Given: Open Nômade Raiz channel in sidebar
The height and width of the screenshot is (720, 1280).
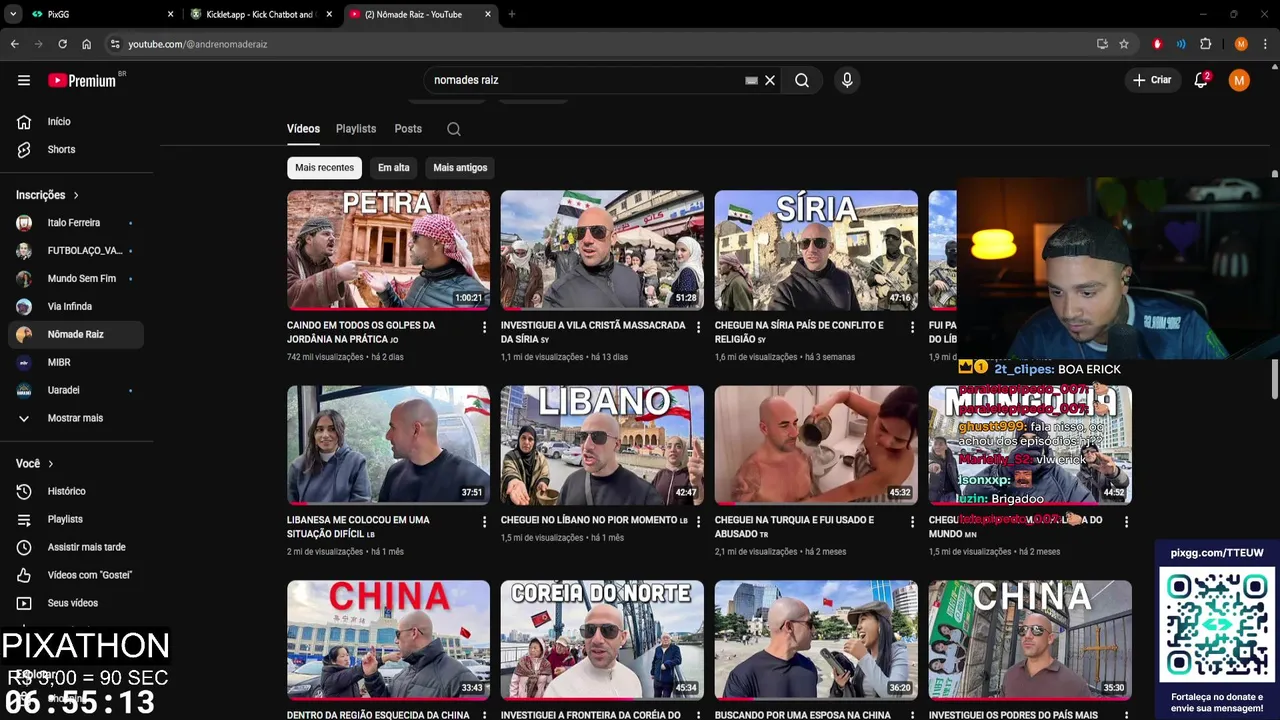Looking at the screenshot, I should tap(76, 334).
